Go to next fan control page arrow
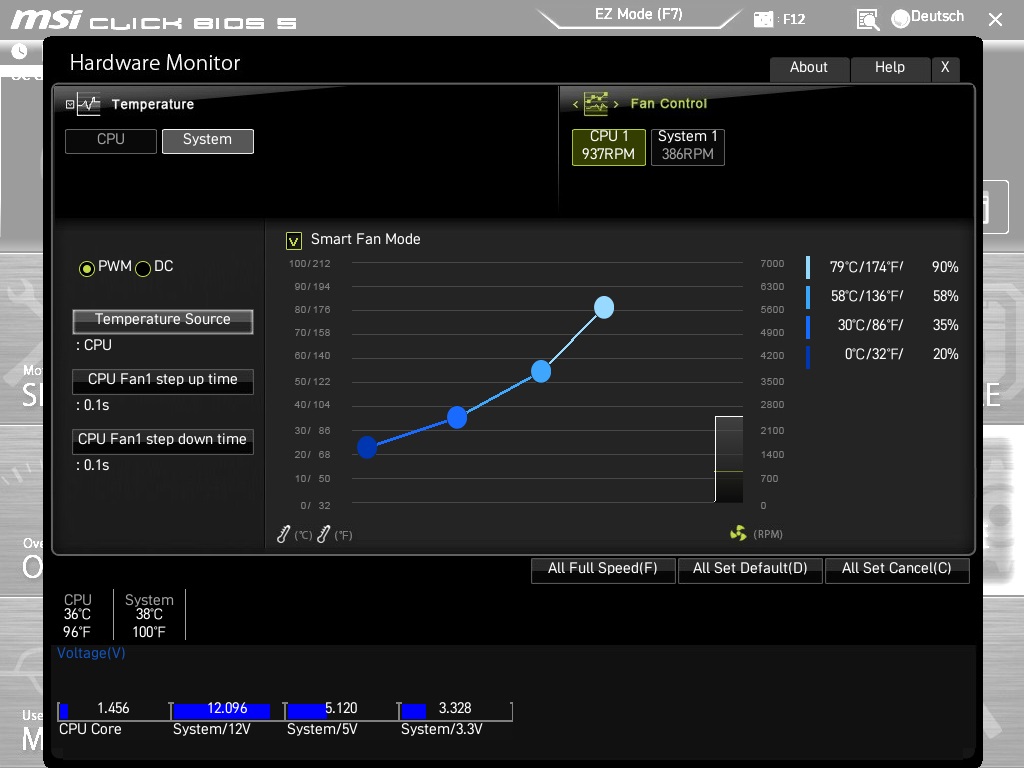This screenshot has width=1024, height=768. tap(615, 104)
